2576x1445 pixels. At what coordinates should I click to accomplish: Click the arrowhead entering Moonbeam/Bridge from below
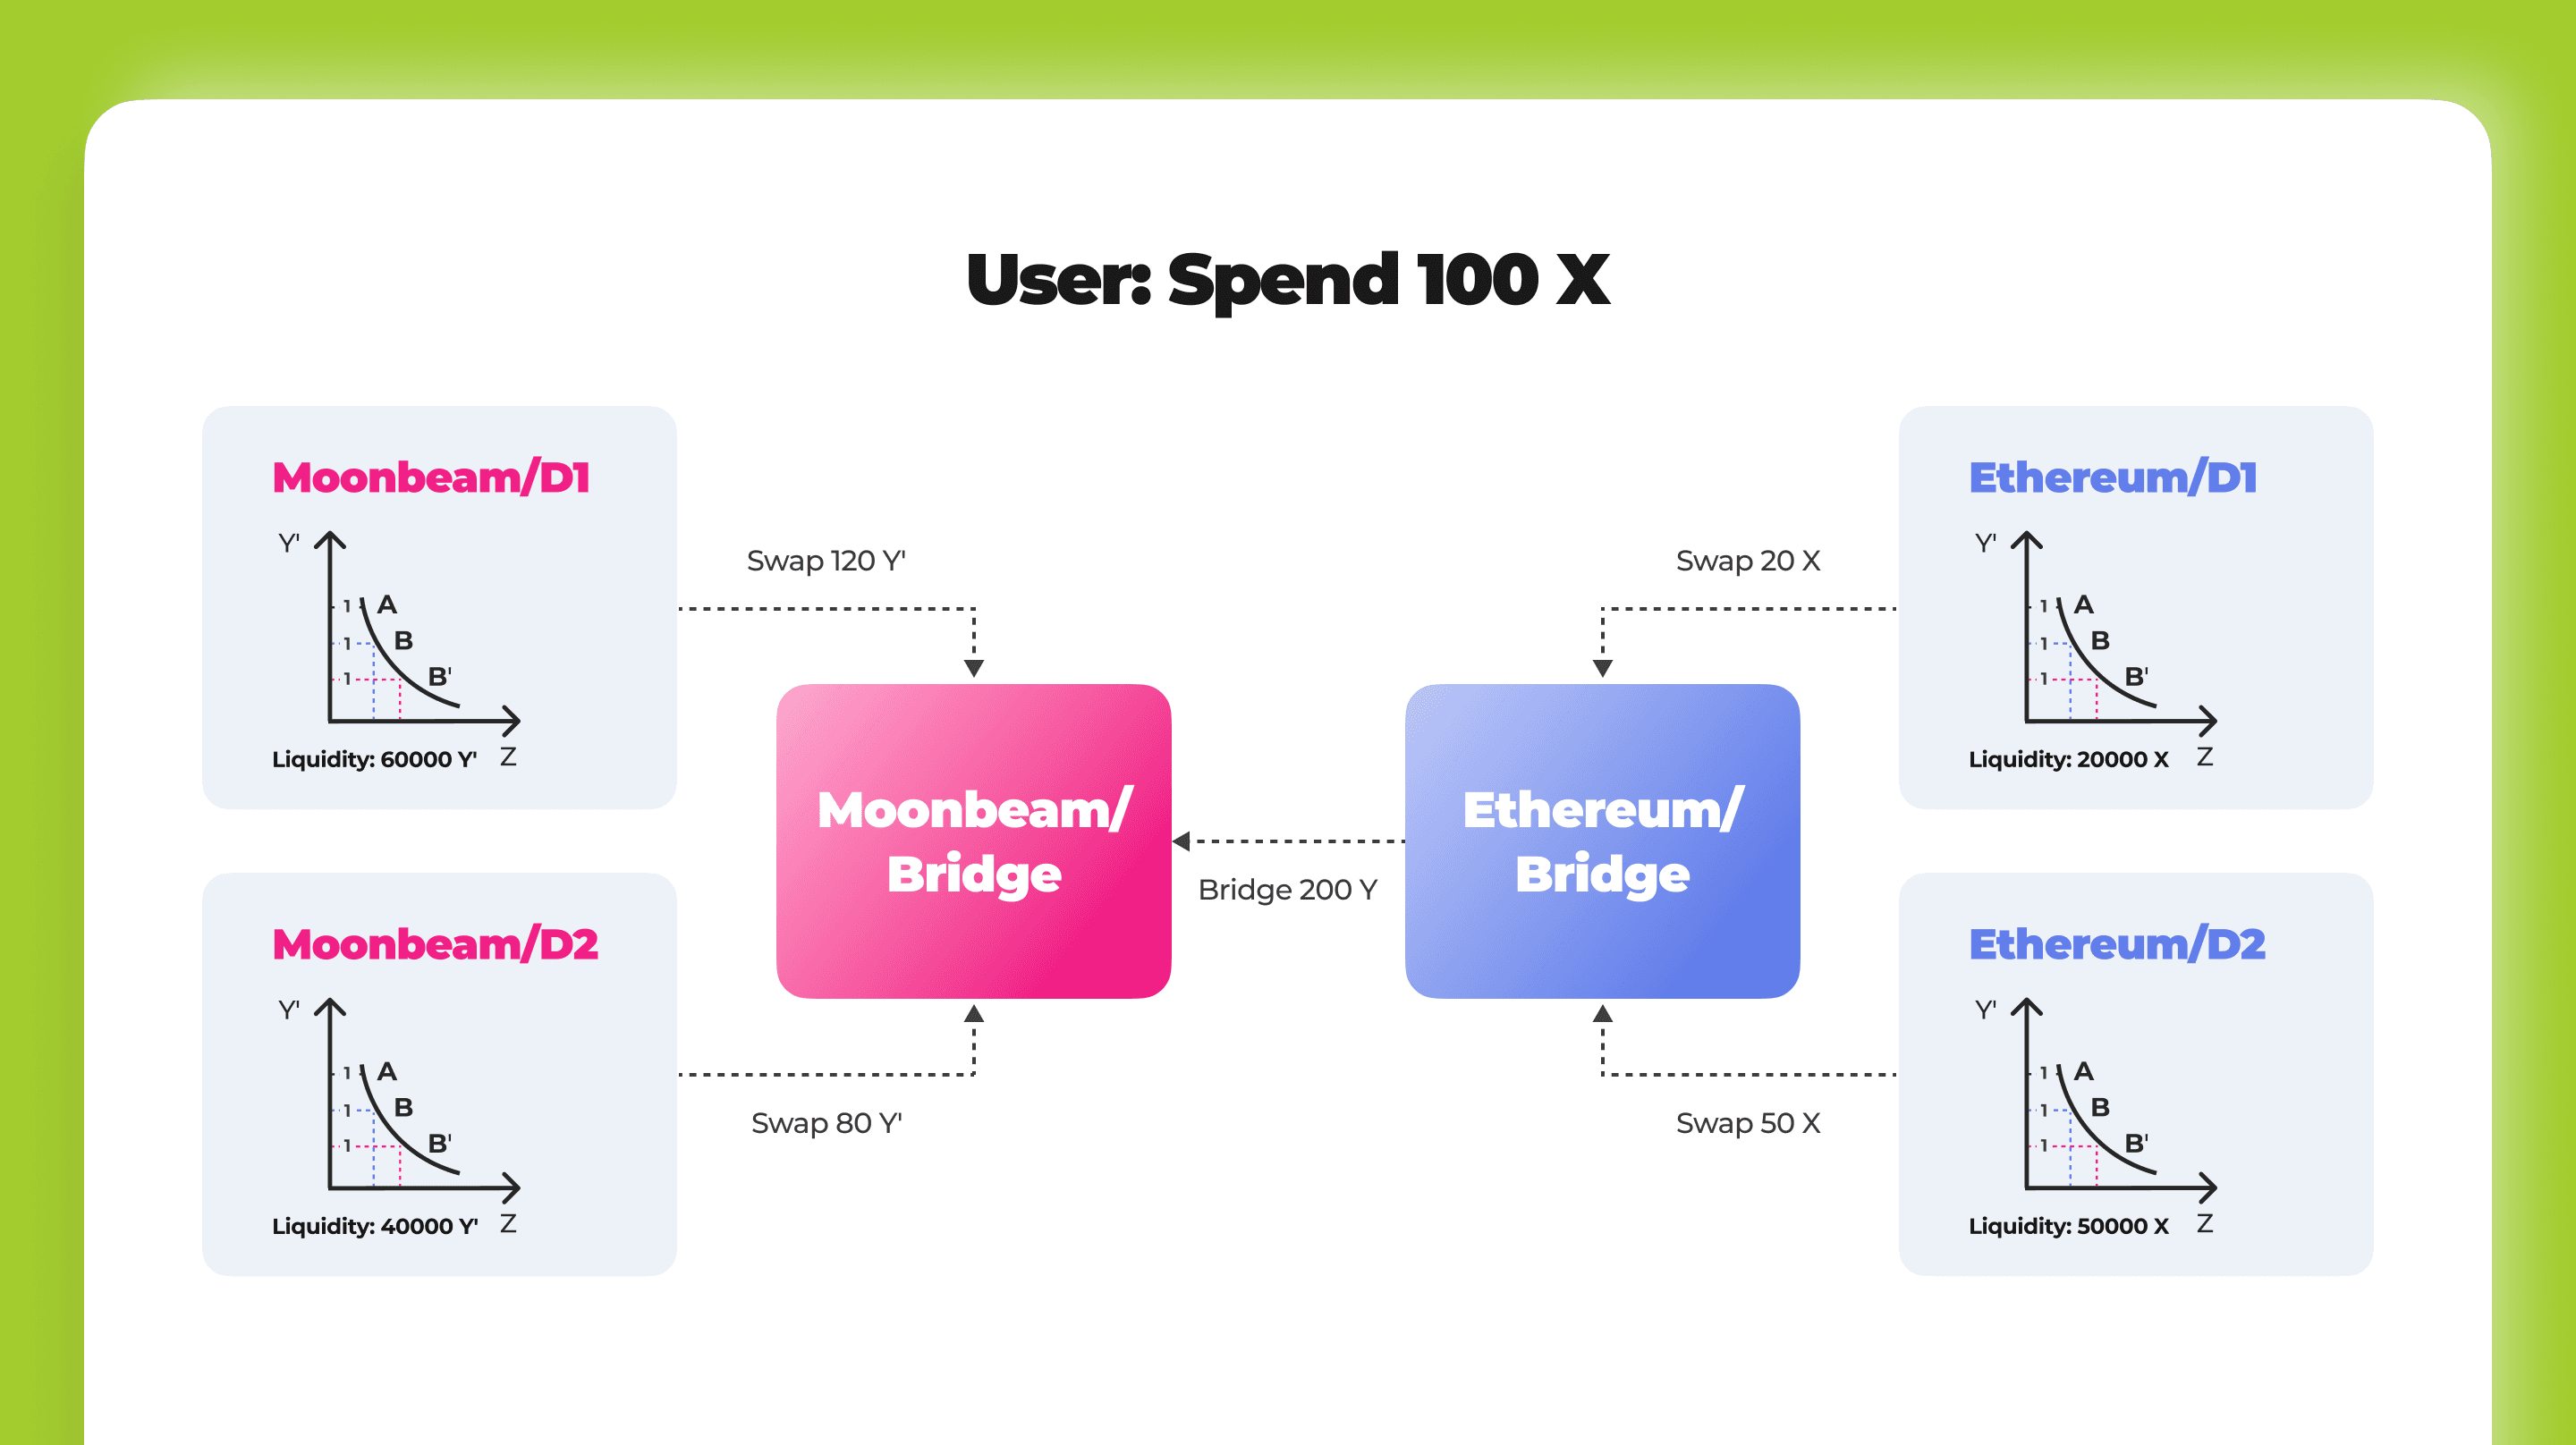click(x=974, y=1014)
